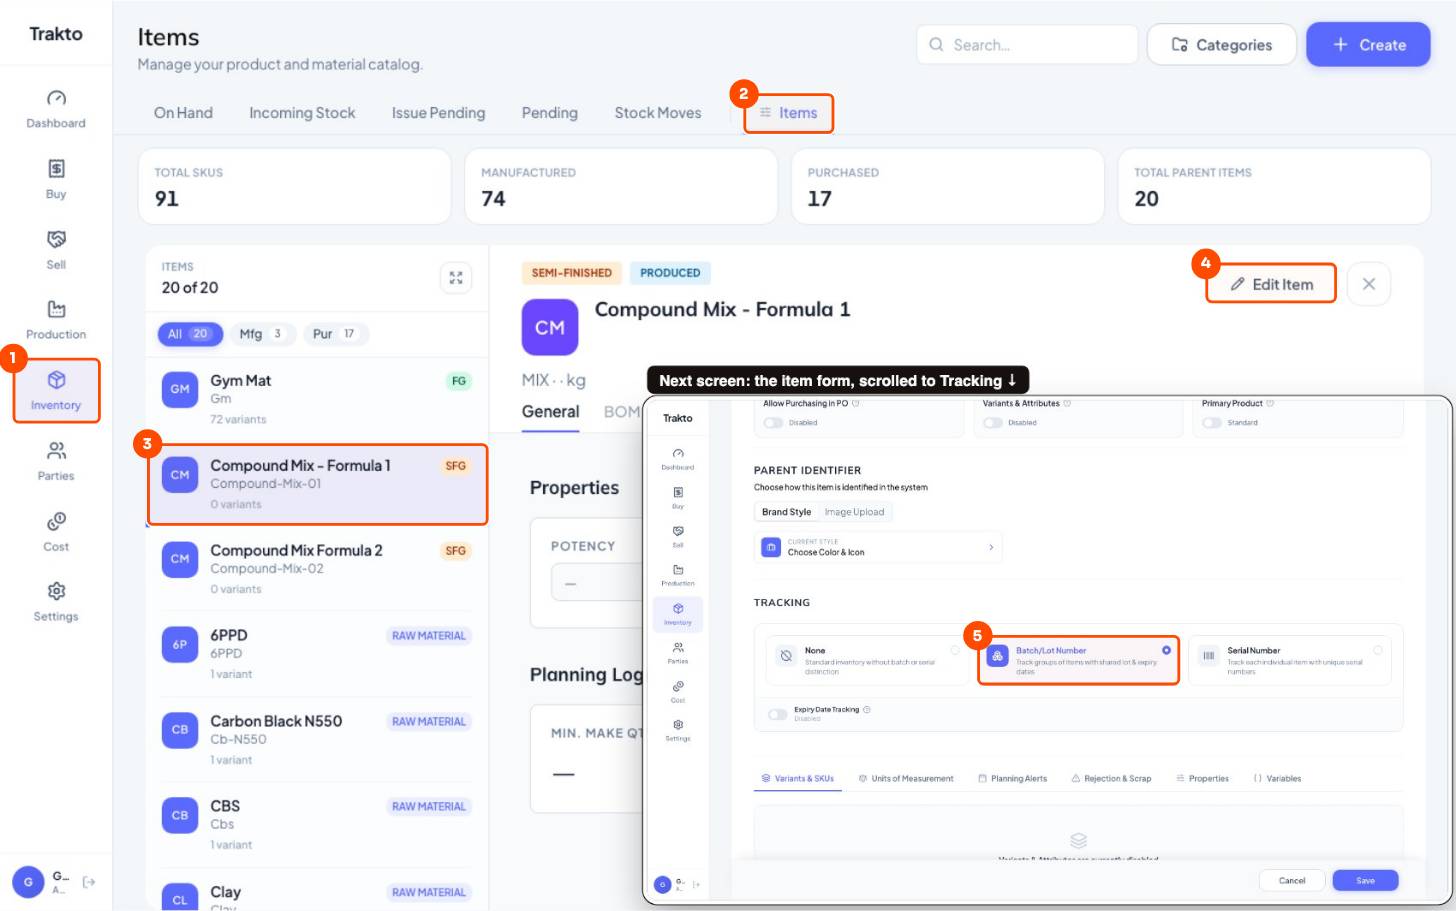Expand Choose Color & Icon style chooser
The image size is (1456, 911).
pos(878,547)
